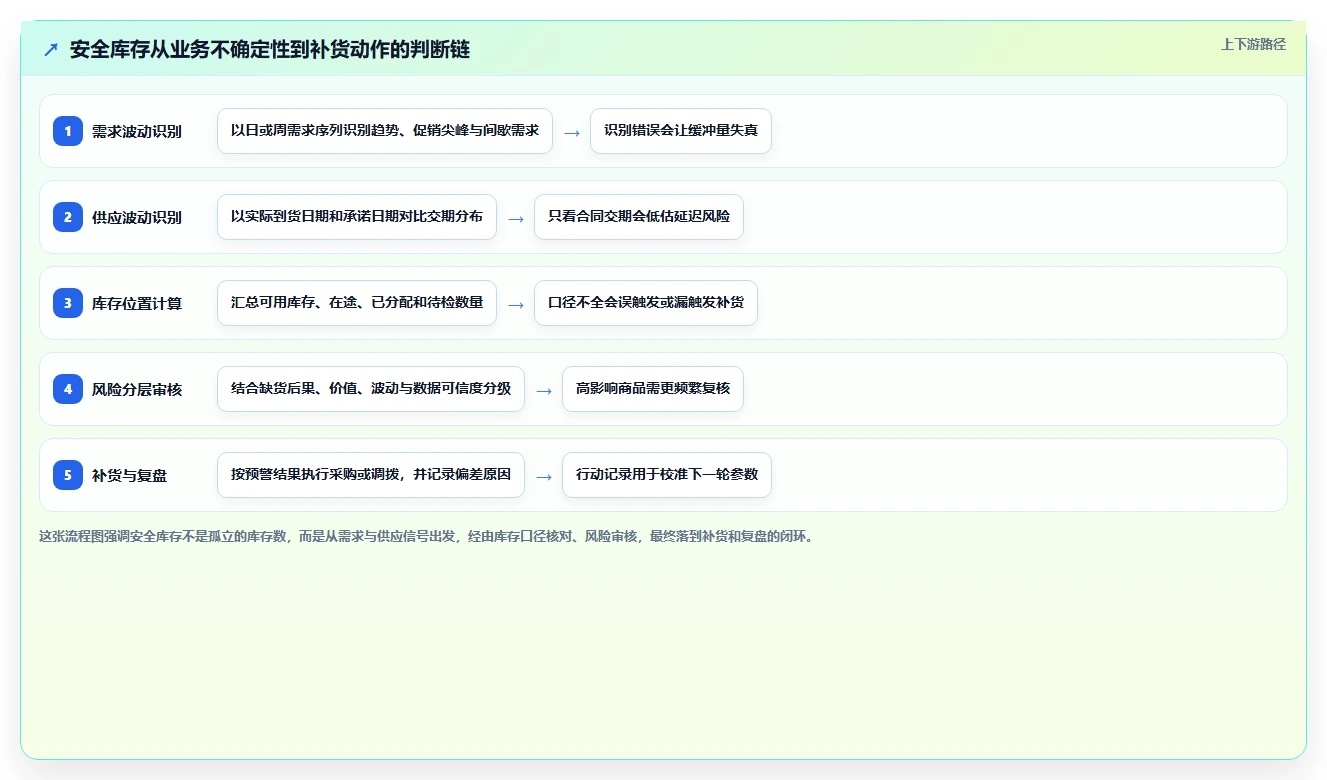This screenshot has width=1327, height=780.
Task: Click the 风险分层审核 step label
Action: point(137,389)
